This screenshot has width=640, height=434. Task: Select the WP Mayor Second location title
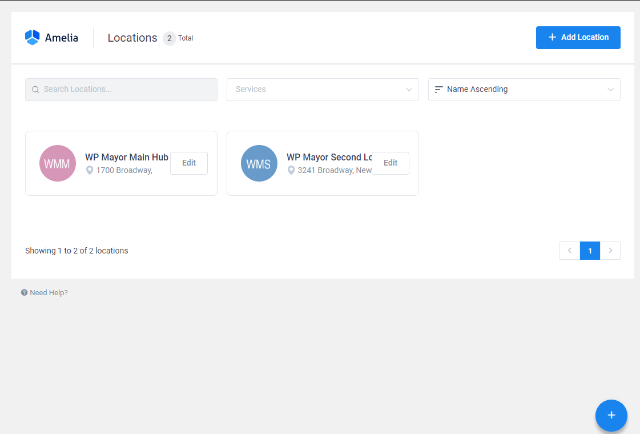(329, 157)
